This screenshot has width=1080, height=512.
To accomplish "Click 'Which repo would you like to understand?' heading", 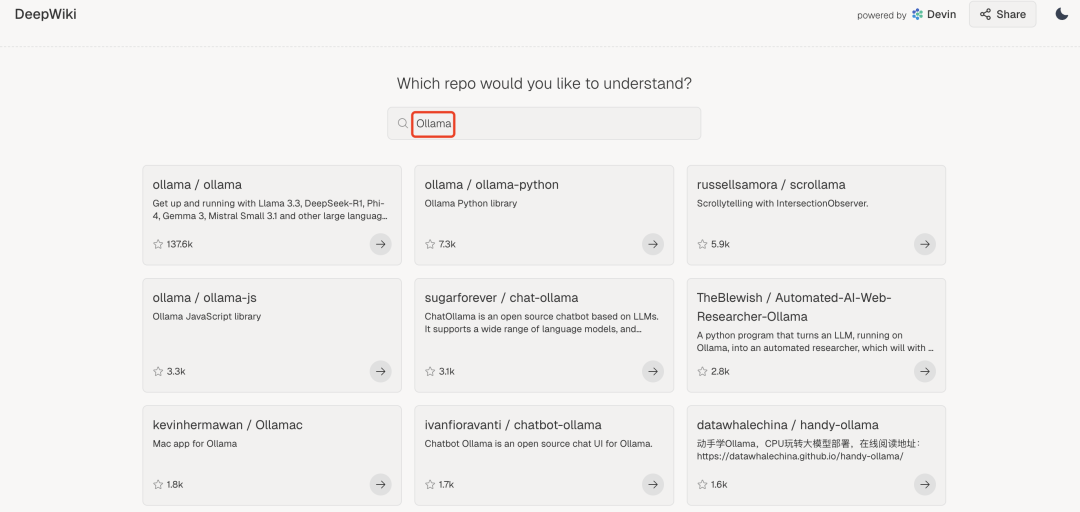I will click(544, 84).
